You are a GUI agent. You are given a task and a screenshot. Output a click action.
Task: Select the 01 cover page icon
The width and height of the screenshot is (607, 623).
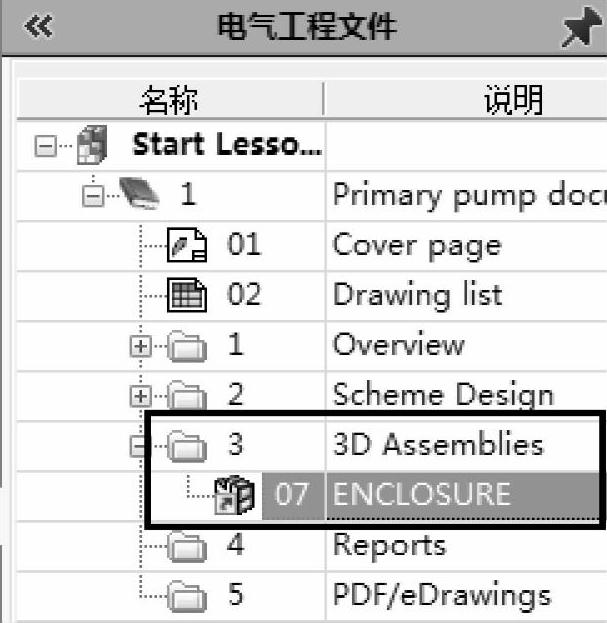click(x=186, y=245)
